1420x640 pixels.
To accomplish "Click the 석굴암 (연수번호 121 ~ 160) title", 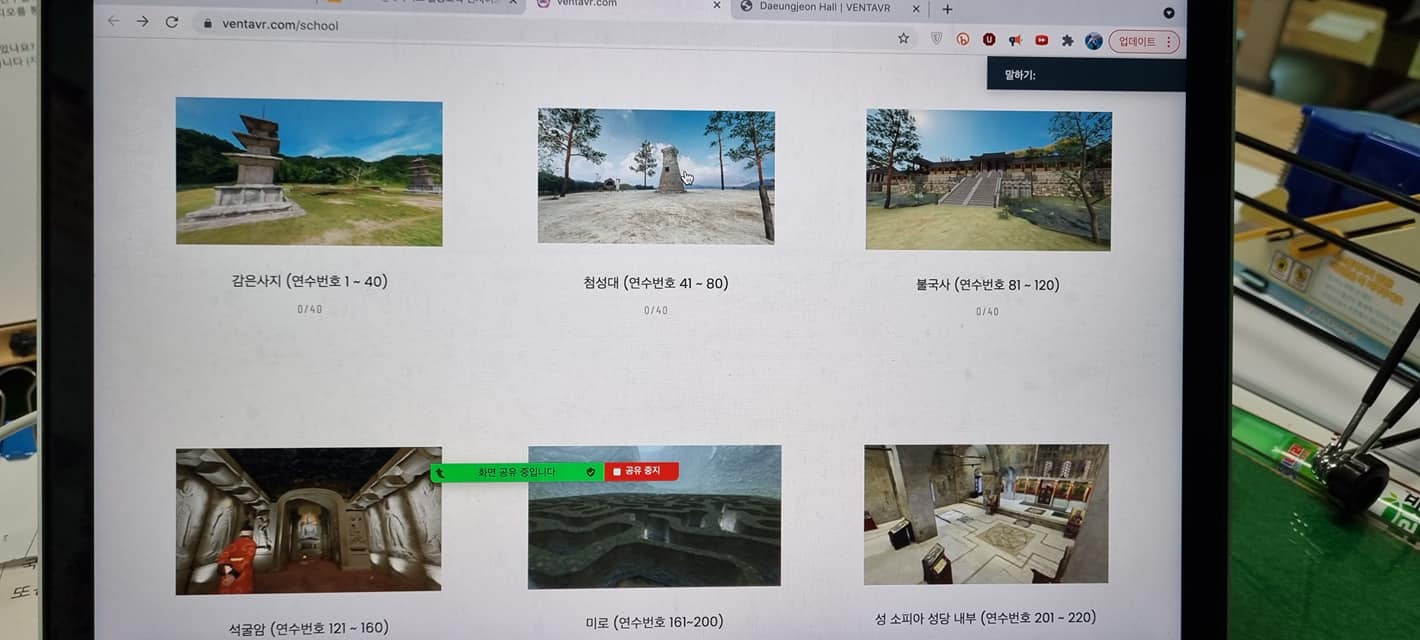I will coord(309,628).
